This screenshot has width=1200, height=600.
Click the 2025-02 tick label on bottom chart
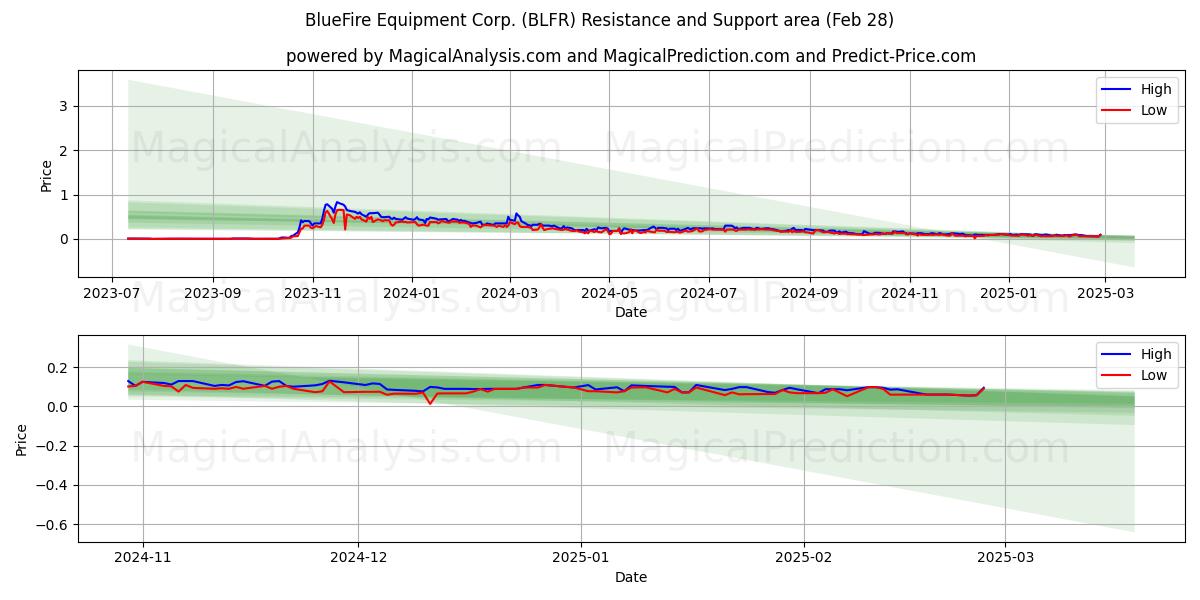coord(804,560)
